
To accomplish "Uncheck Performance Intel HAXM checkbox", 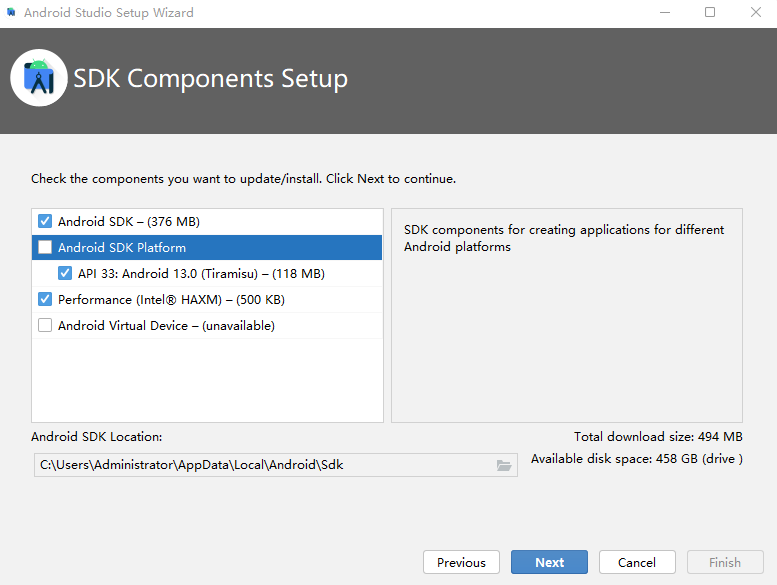I will (45, 299).
